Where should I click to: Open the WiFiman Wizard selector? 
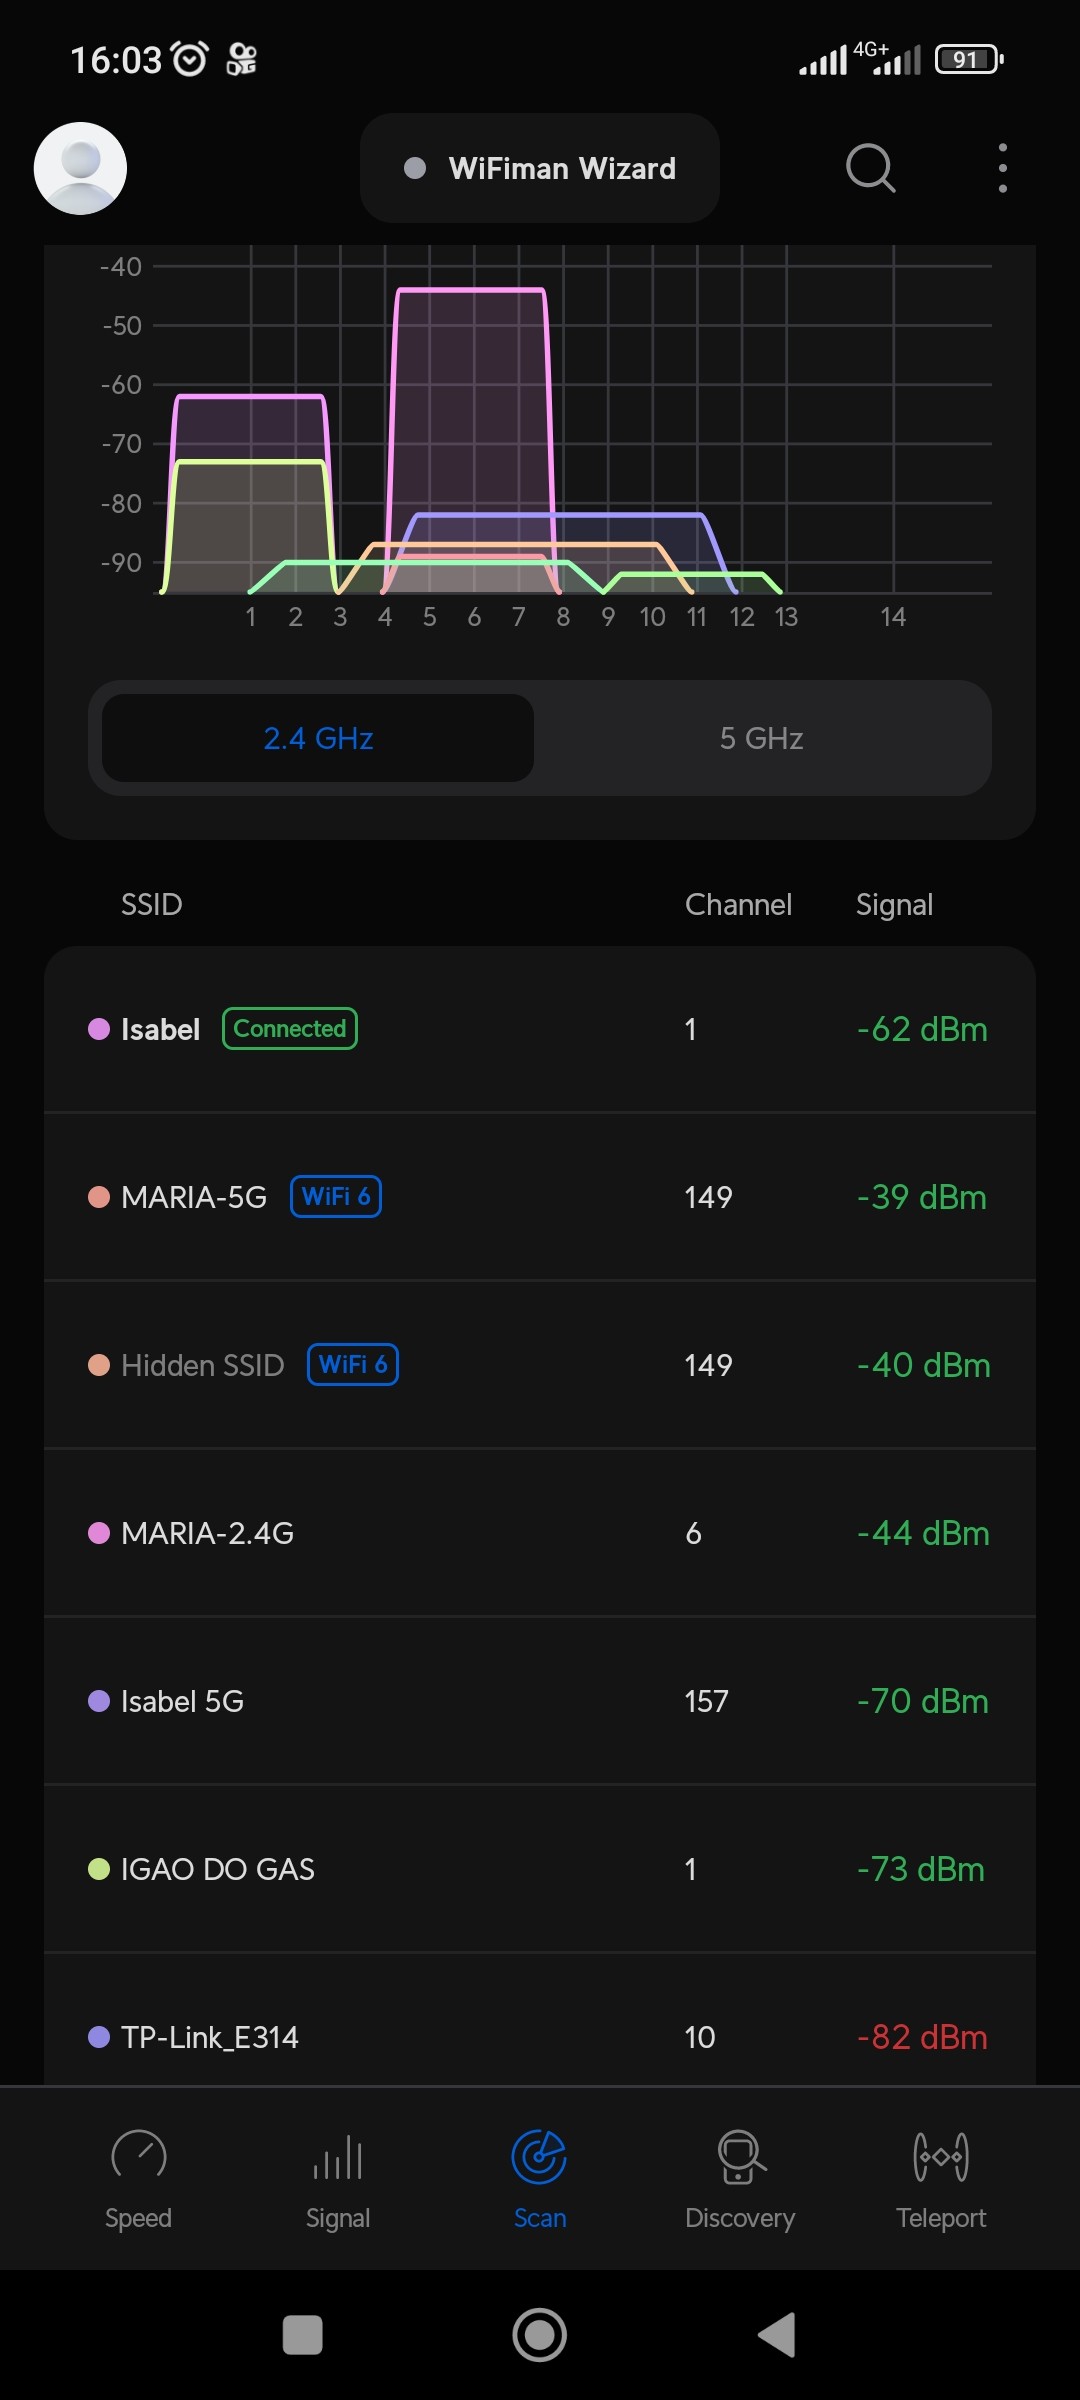[x=540, y=168]
